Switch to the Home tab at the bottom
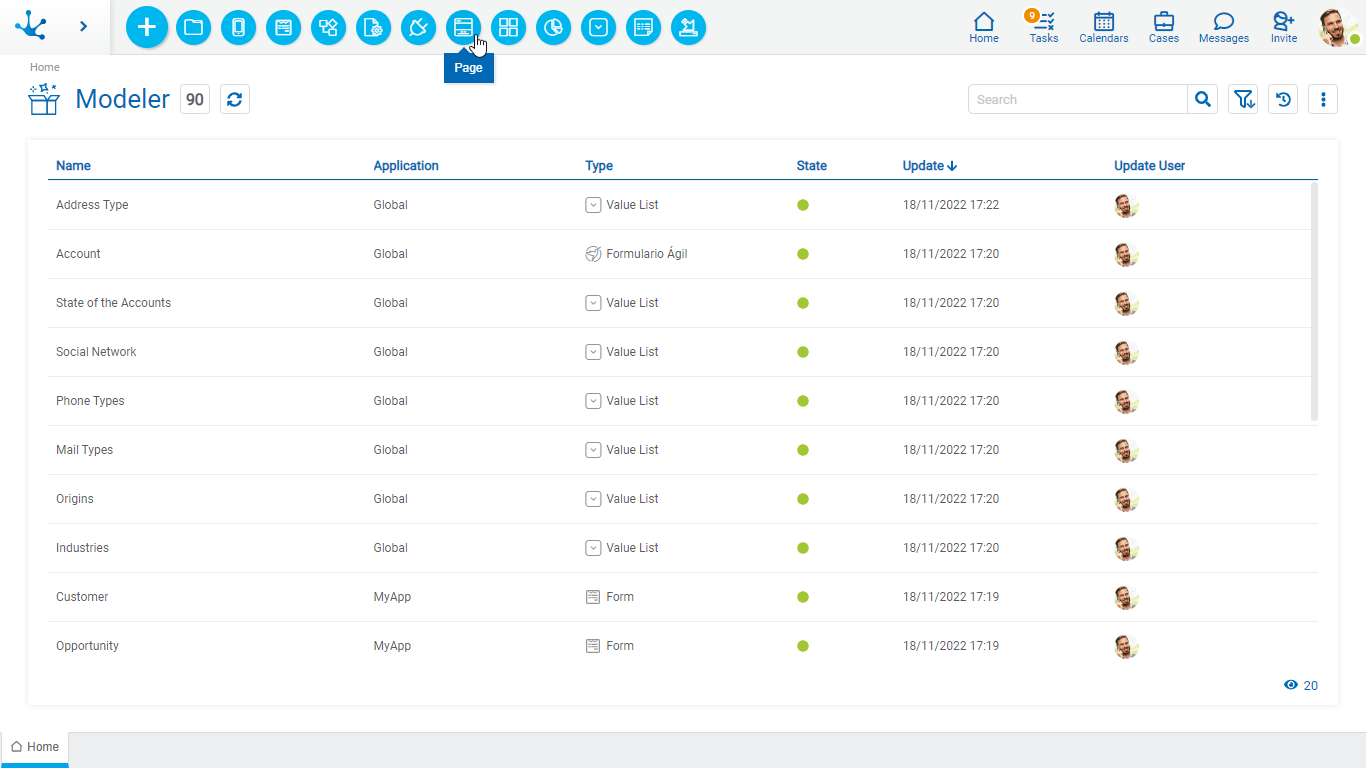This screenshot has width=1366, height=768. [35, 747]
